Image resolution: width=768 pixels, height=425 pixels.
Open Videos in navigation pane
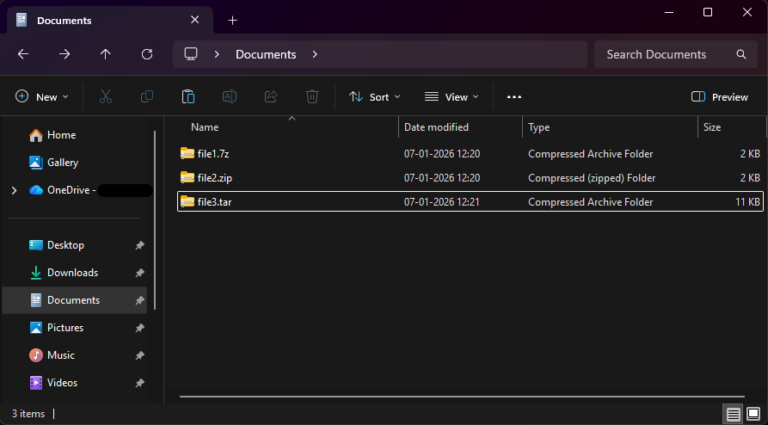(62, 382)
